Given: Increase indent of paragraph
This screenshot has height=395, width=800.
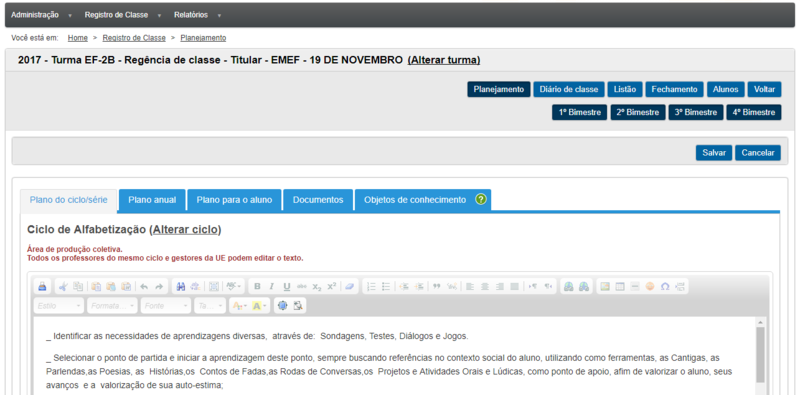Looking at the screenshot, I should (419, 286).
